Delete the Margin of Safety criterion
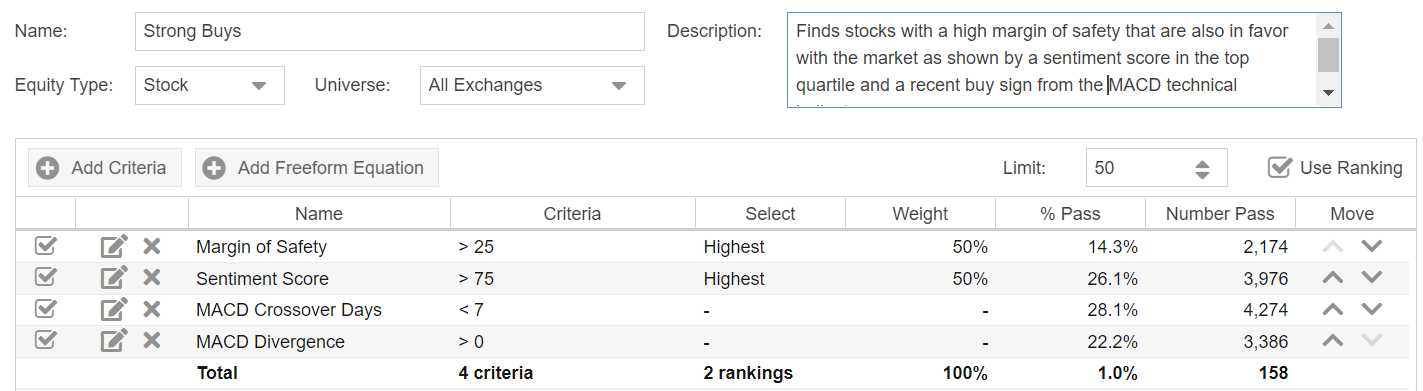The image size is (1423, 391). [152, 247]
